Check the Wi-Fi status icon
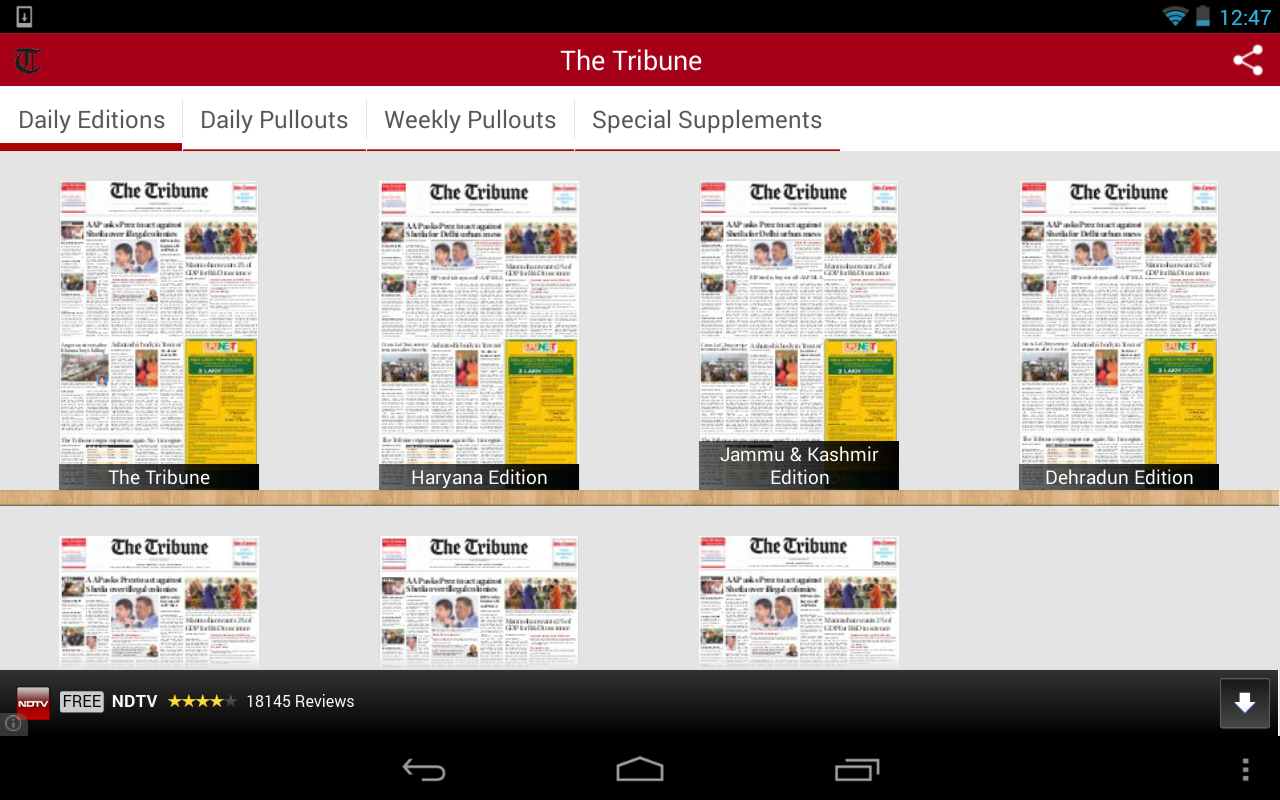Viewport: 1280px width, 800px height. (1175, 16)
